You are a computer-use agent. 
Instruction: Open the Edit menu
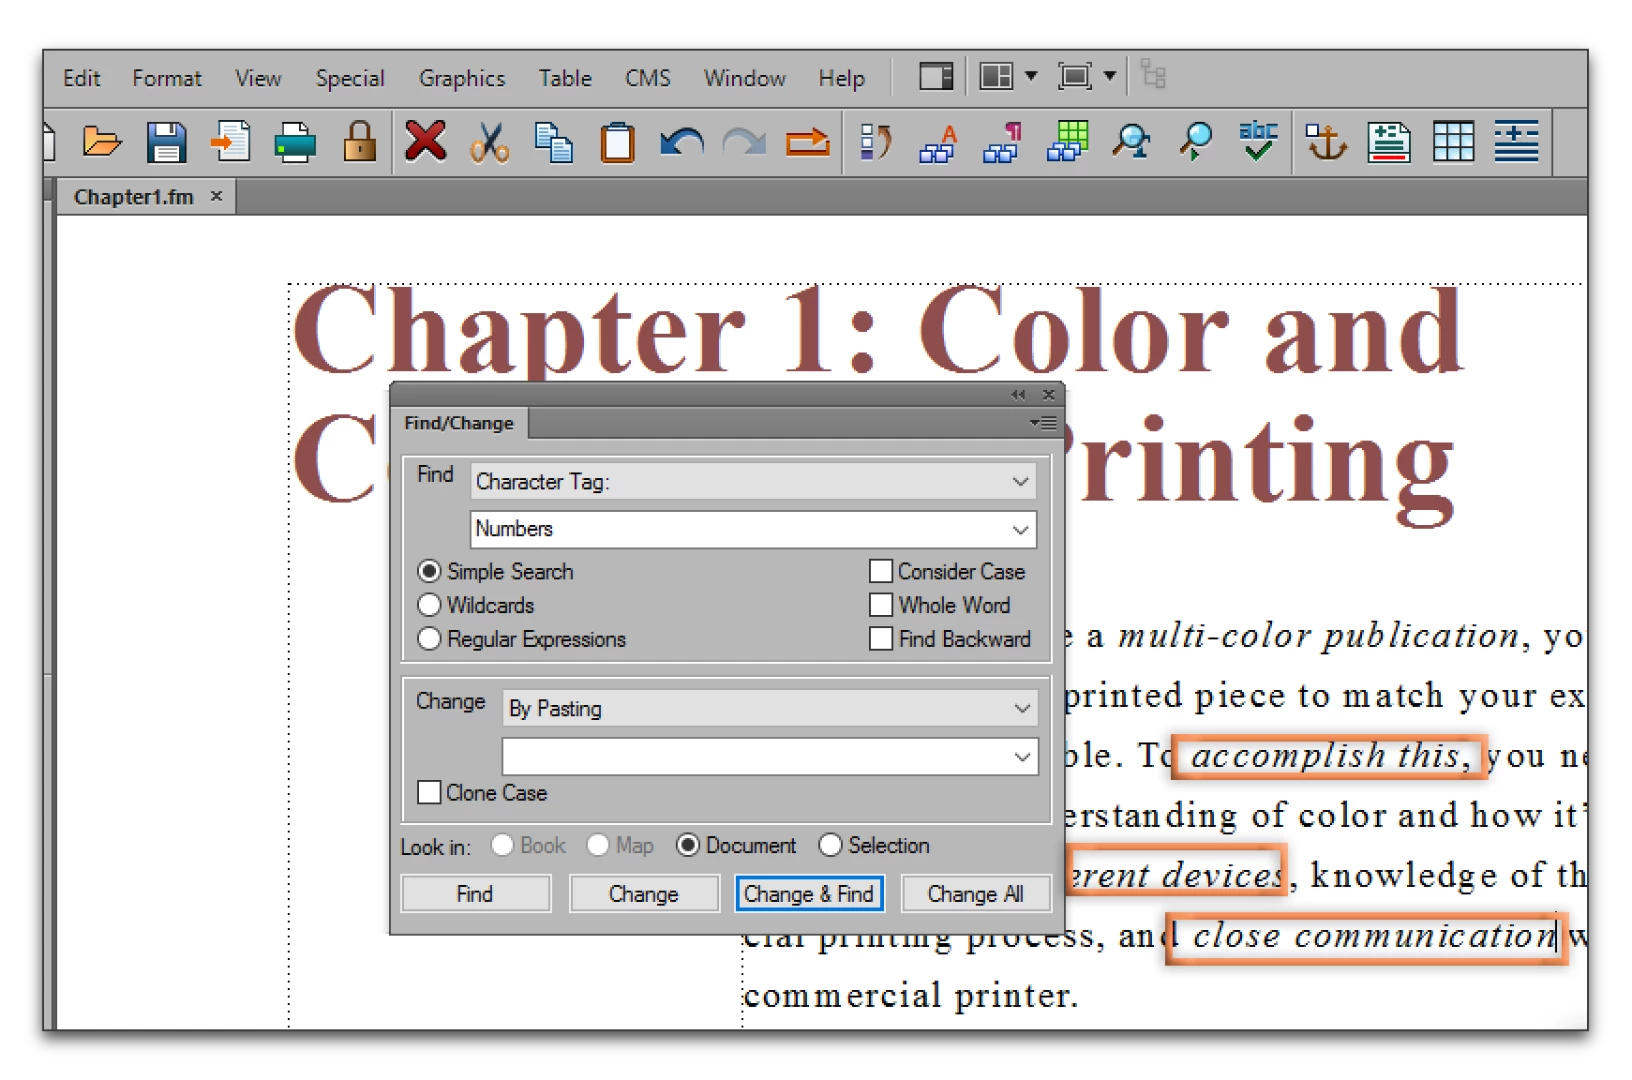81,78
